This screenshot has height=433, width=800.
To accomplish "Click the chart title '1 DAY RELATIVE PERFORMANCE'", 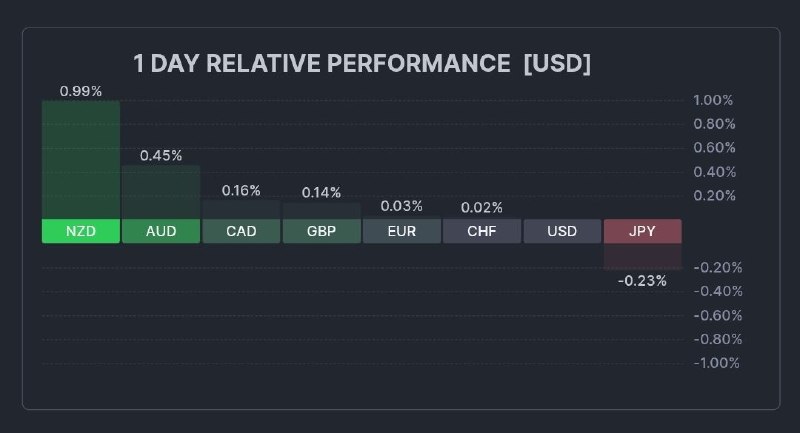I will pos(321,64).
